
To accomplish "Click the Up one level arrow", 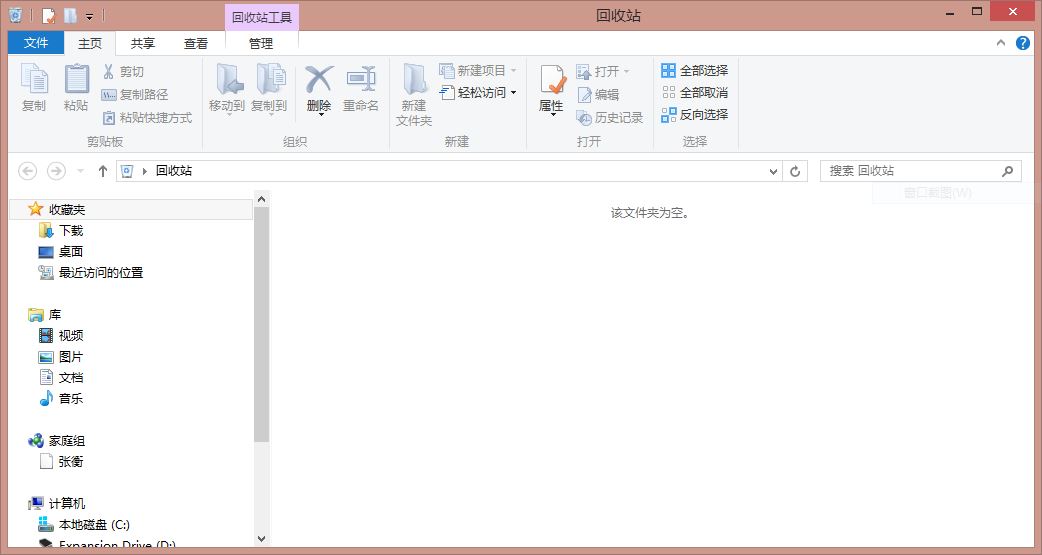I will (x=102, y=171).
